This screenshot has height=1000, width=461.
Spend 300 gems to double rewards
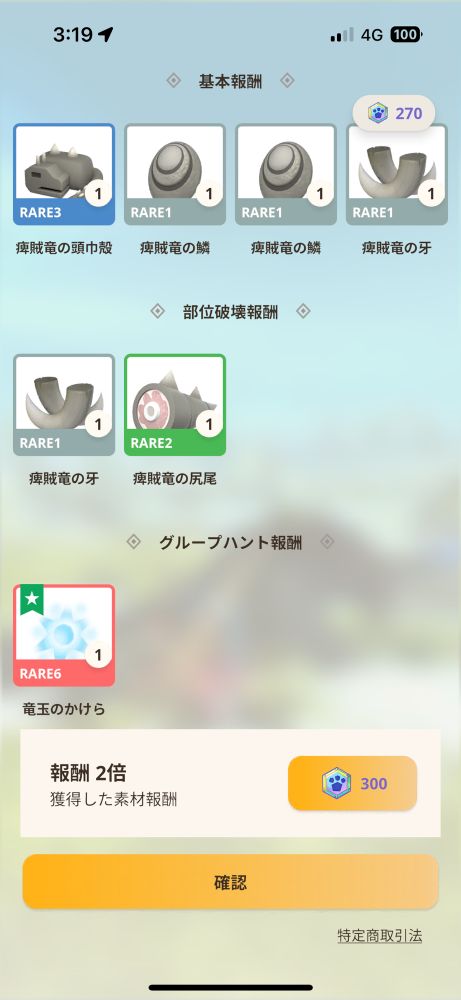[353, 783]
